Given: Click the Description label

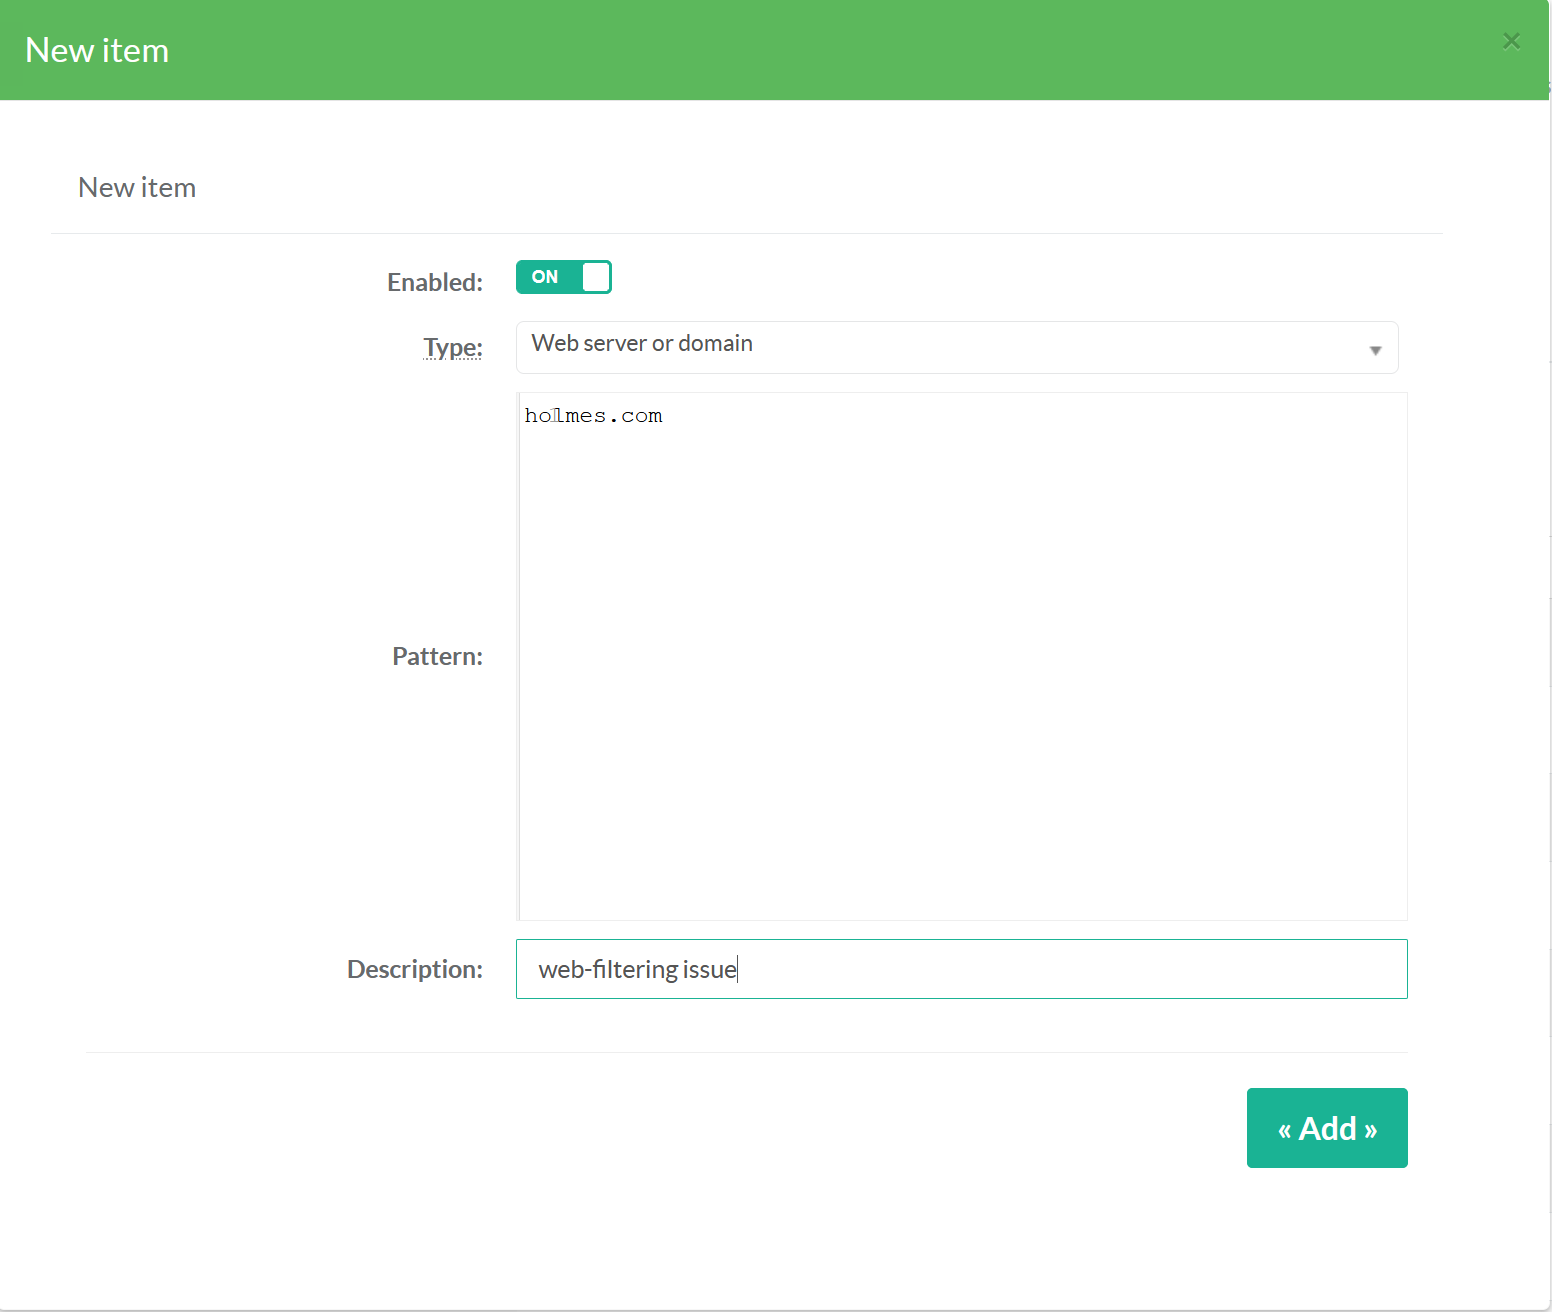Looking at the screenshot, I should coord(414,970).
